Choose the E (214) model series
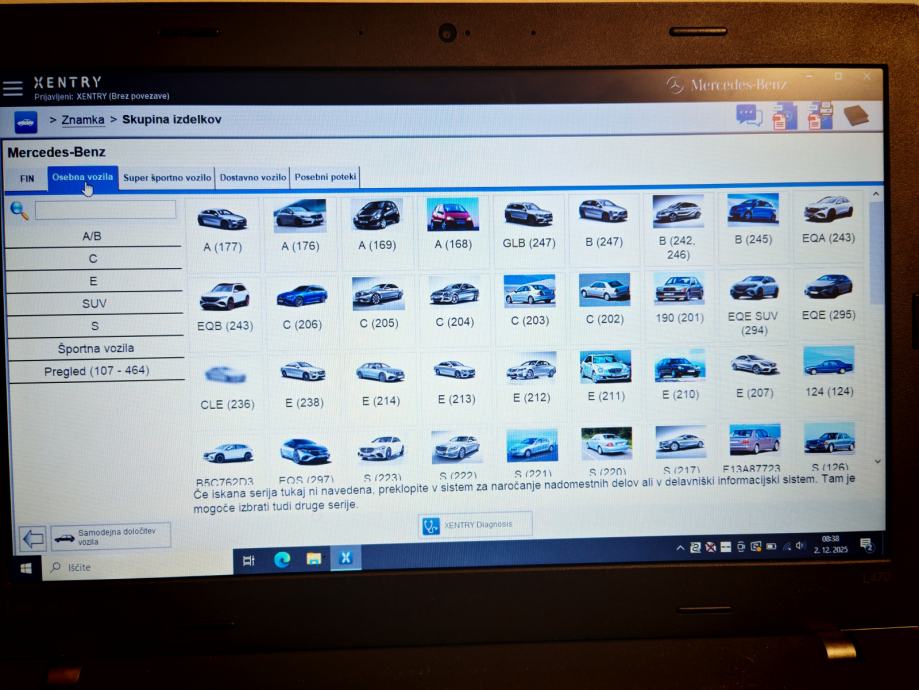This screenshot has height=690, width=919. pyautogui.click(x=380, y=383)
